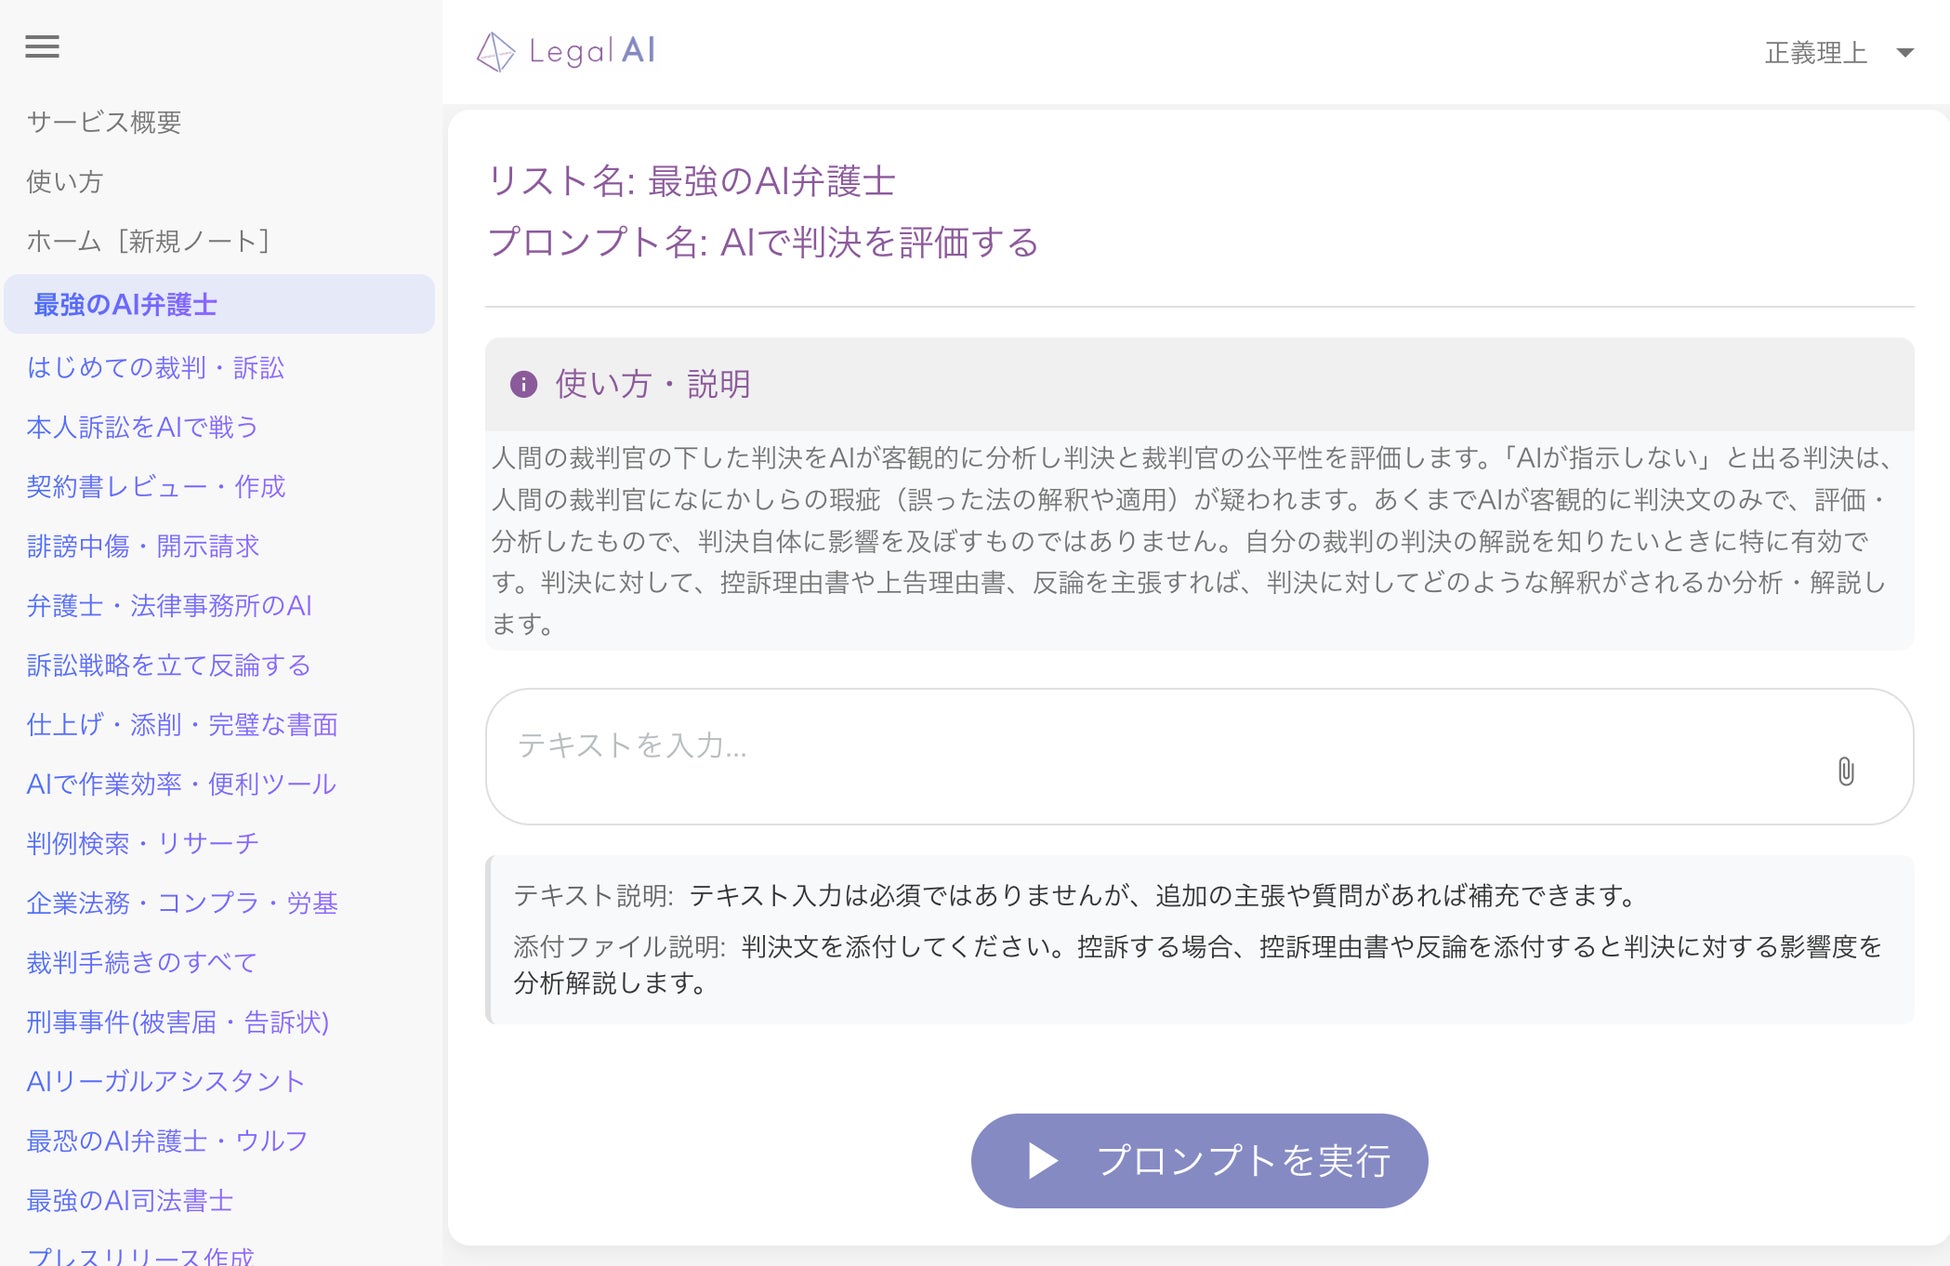Image resolution: width=1950 pixels, height=1266 pixels.
Task: Select 刑事事件(被害届・告訴状) link
Action: 178,1022
